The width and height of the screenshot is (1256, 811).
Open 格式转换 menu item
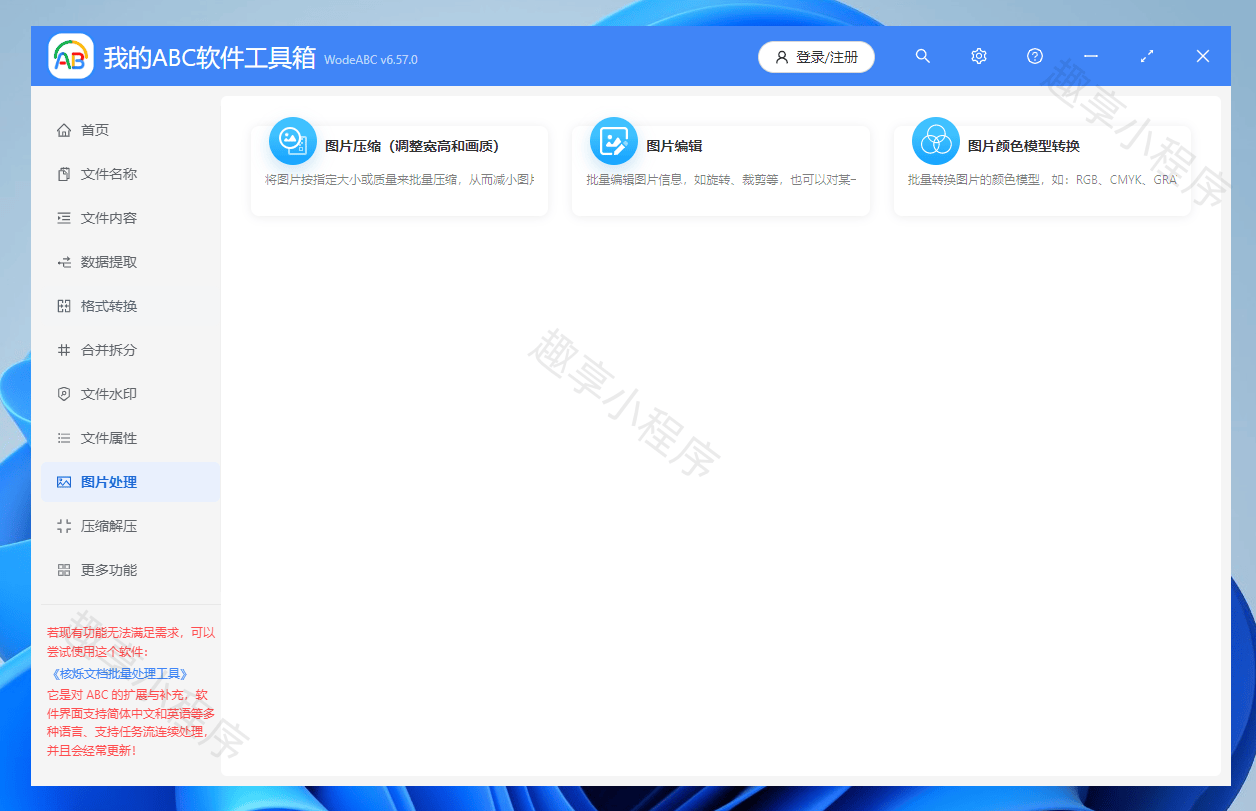tap(130, 306)
